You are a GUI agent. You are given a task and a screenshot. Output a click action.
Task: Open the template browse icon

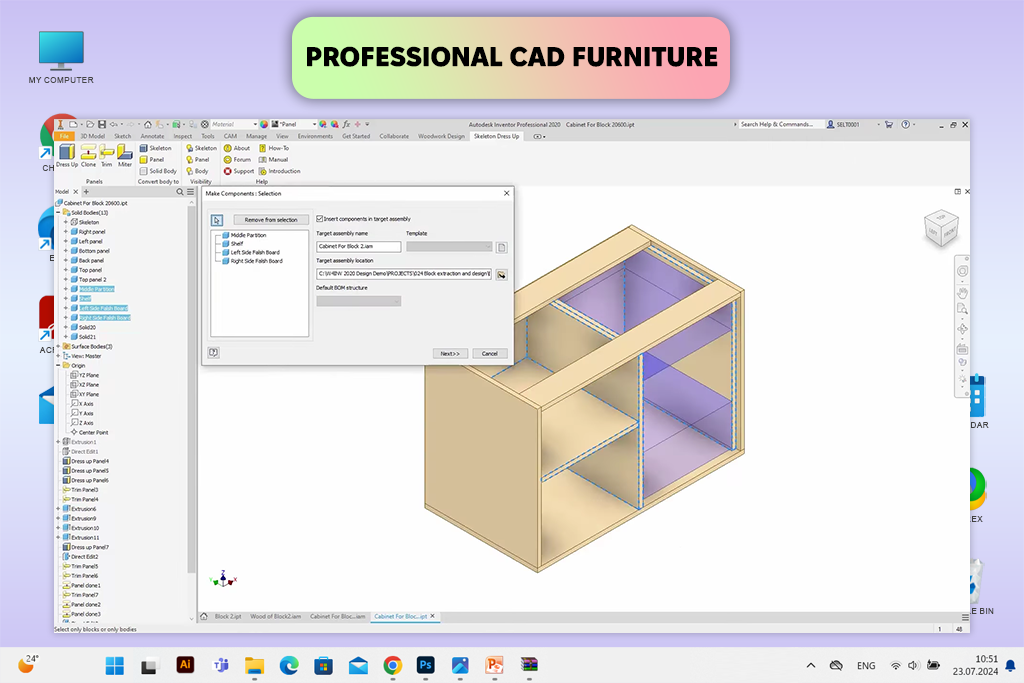pos(502,247)
